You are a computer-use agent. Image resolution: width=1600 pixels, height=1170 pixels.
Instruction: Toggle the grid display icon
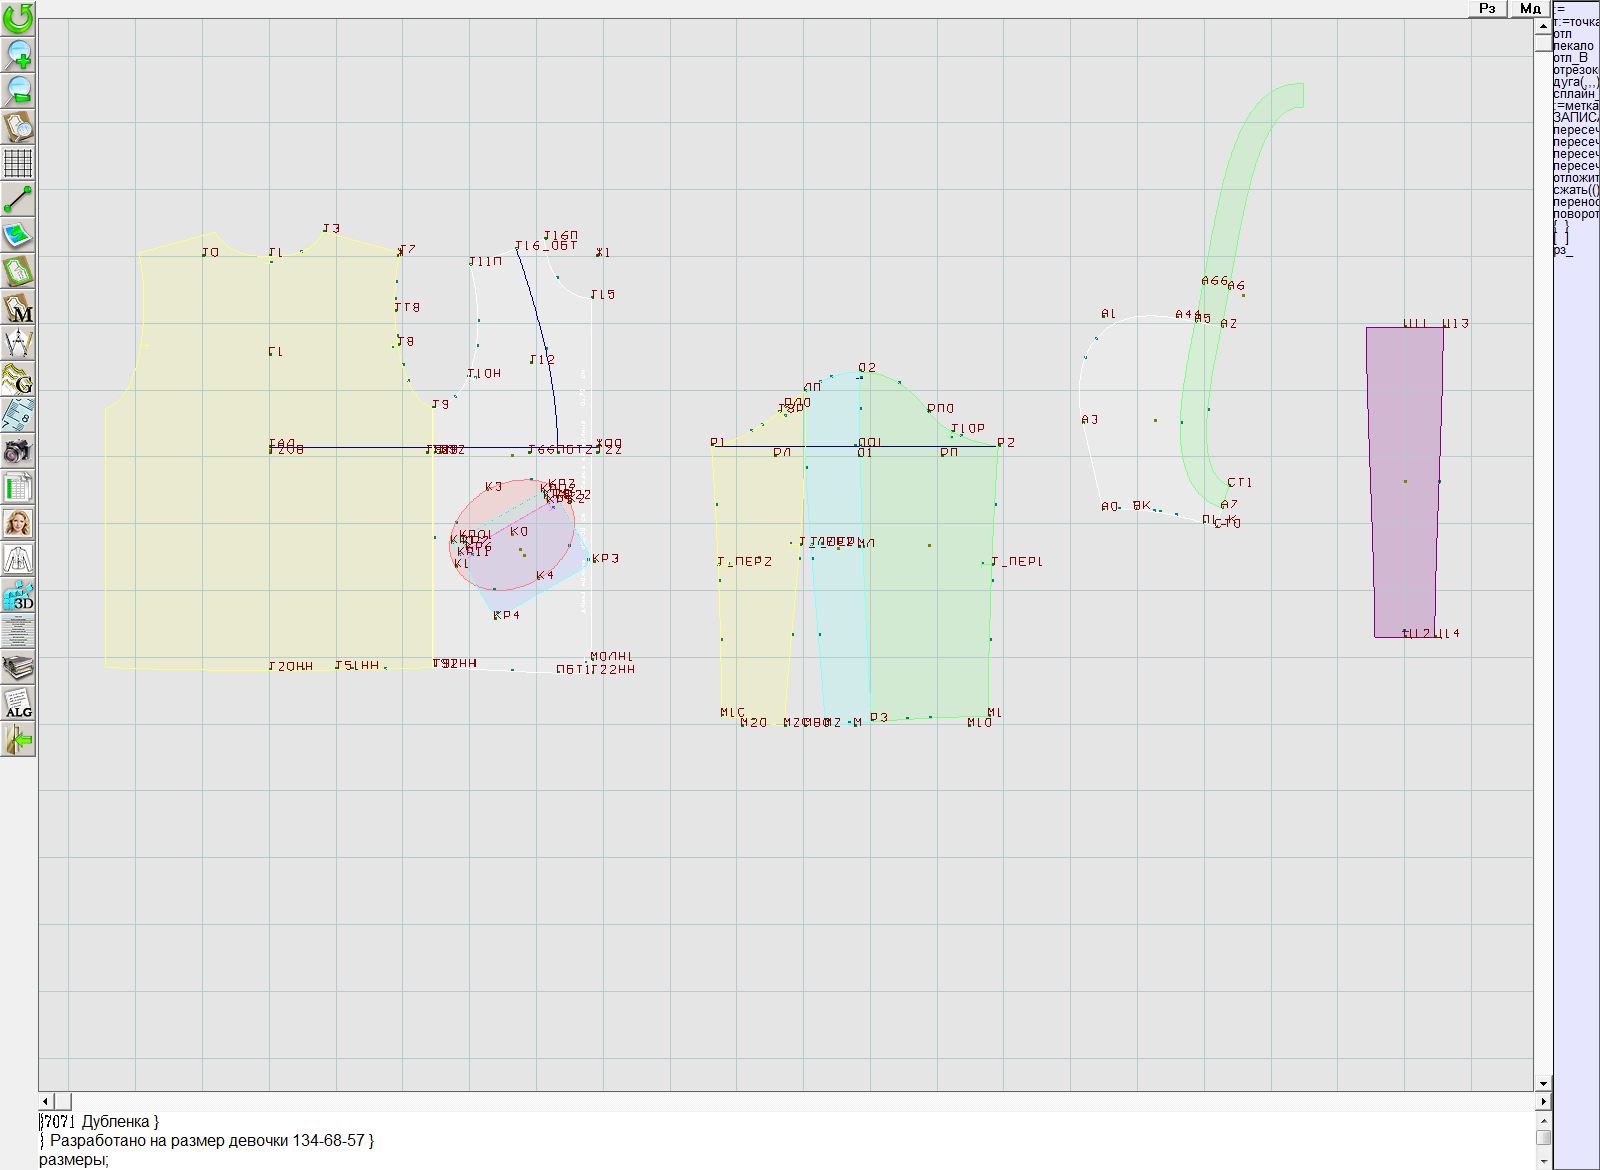(18, 163)
